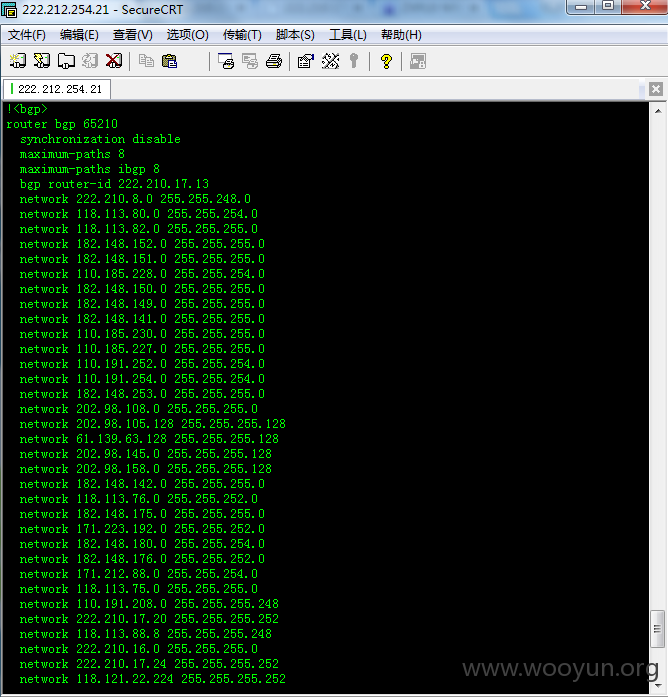Screen dimensions: 668x697
Task: Open the 帮助(H) menu
Action: (401, 35)
